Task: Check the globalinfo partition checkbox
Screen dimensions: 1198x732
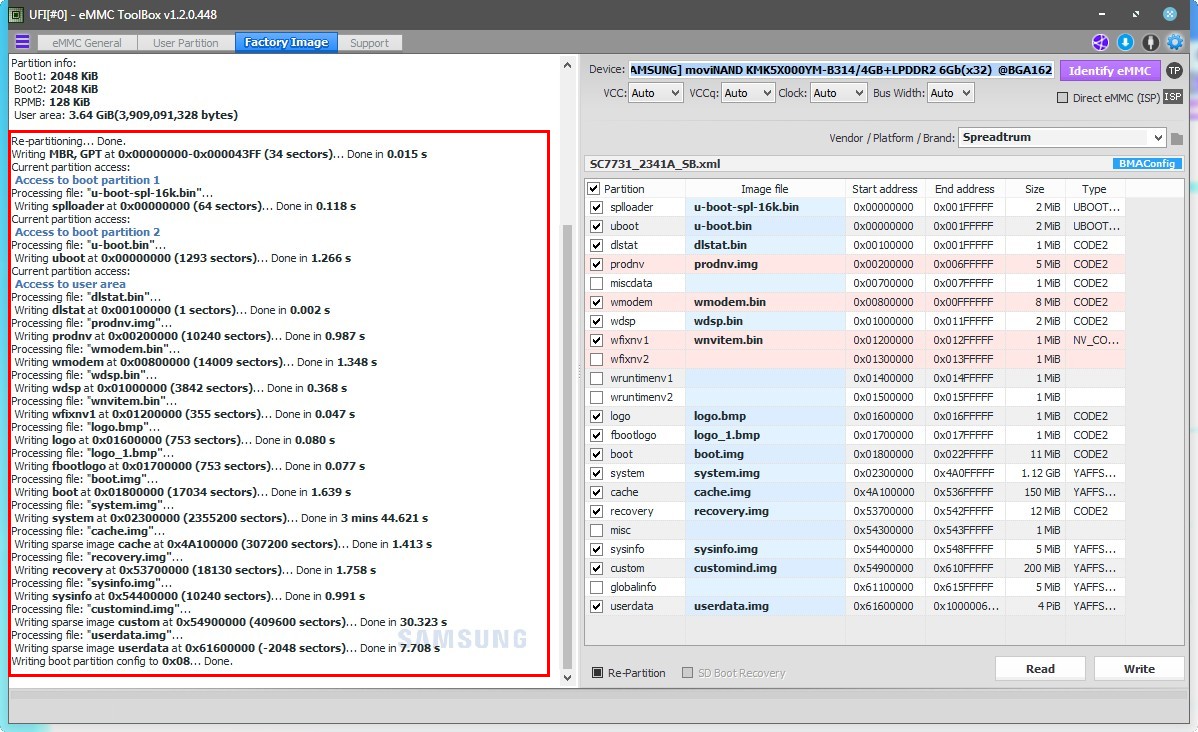Action: [x=597, y=588]
